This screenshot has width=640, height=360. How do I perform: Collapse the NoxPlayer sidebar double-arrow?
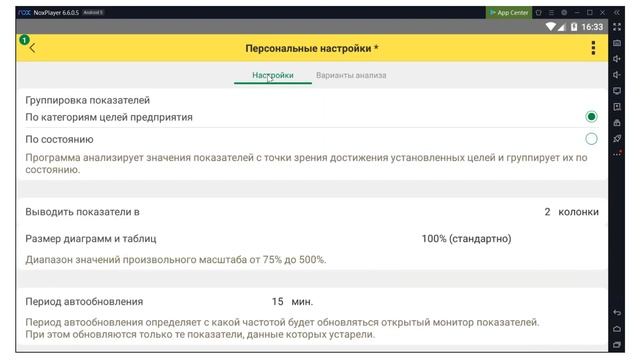click(x=616, y=13)
